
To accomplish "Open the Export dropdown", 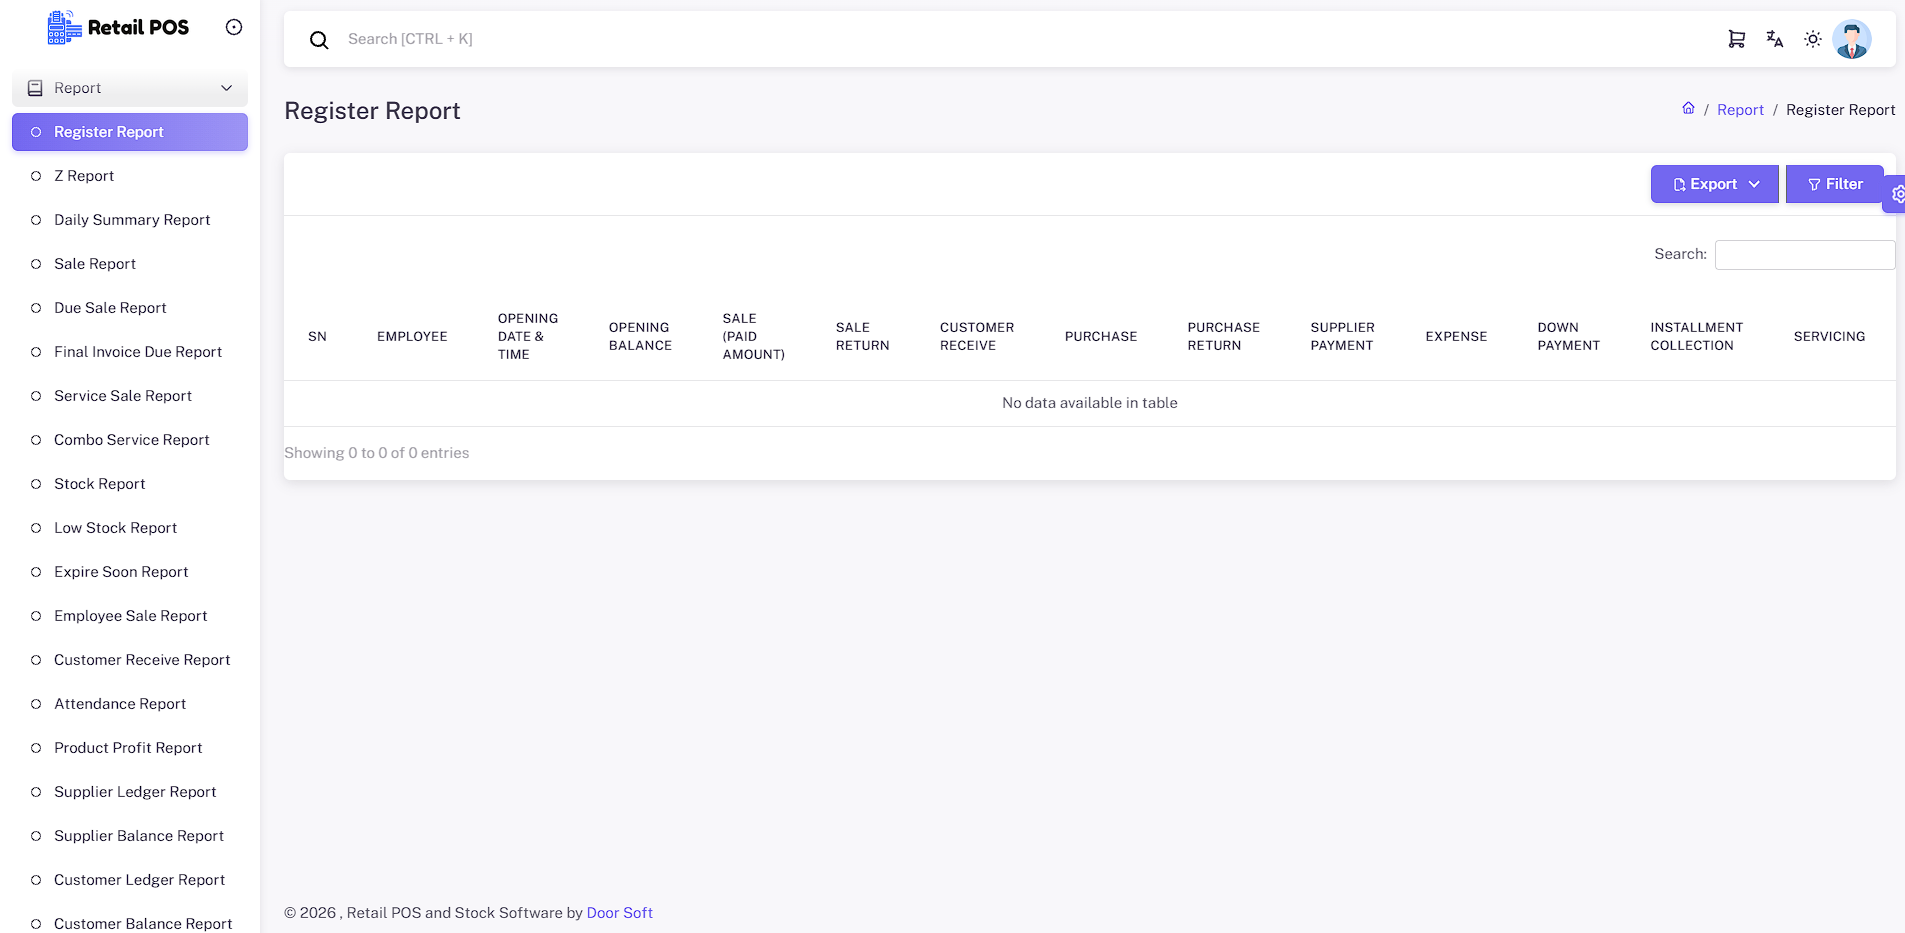I will (1714, 184).
